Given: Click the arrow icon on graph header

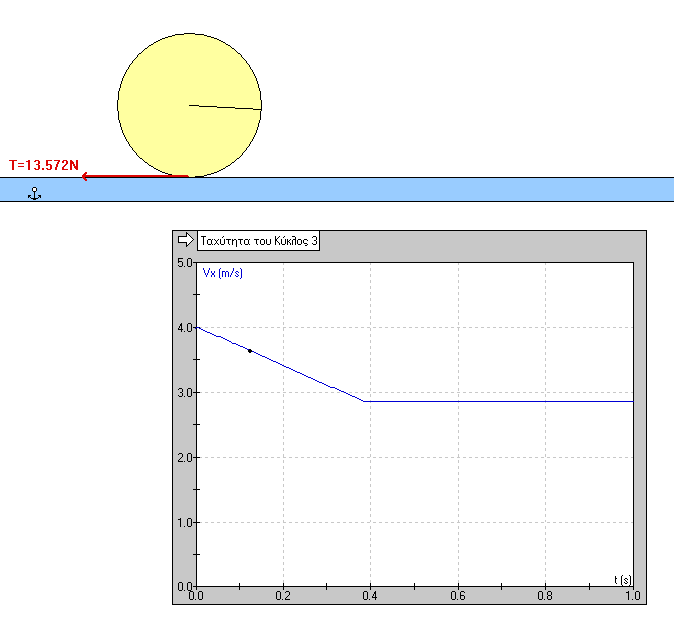Looking at the screenshot, I should tap(185, 240).
